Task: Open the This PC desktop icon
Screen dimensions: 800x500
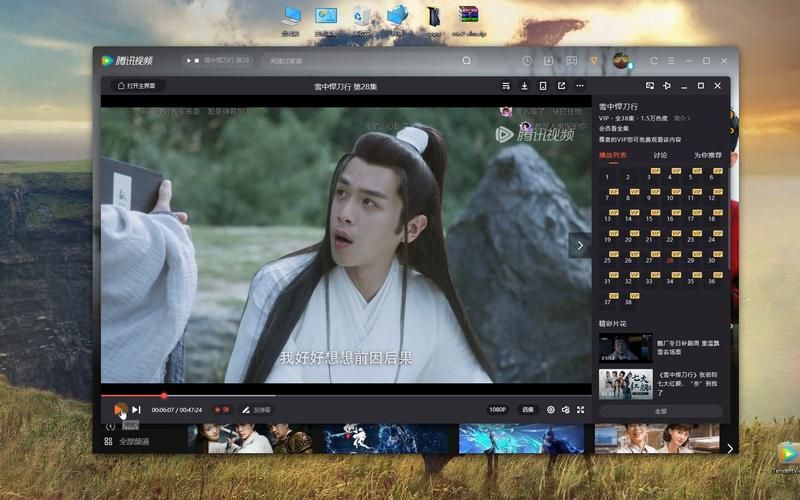Action: click(290, 21)
